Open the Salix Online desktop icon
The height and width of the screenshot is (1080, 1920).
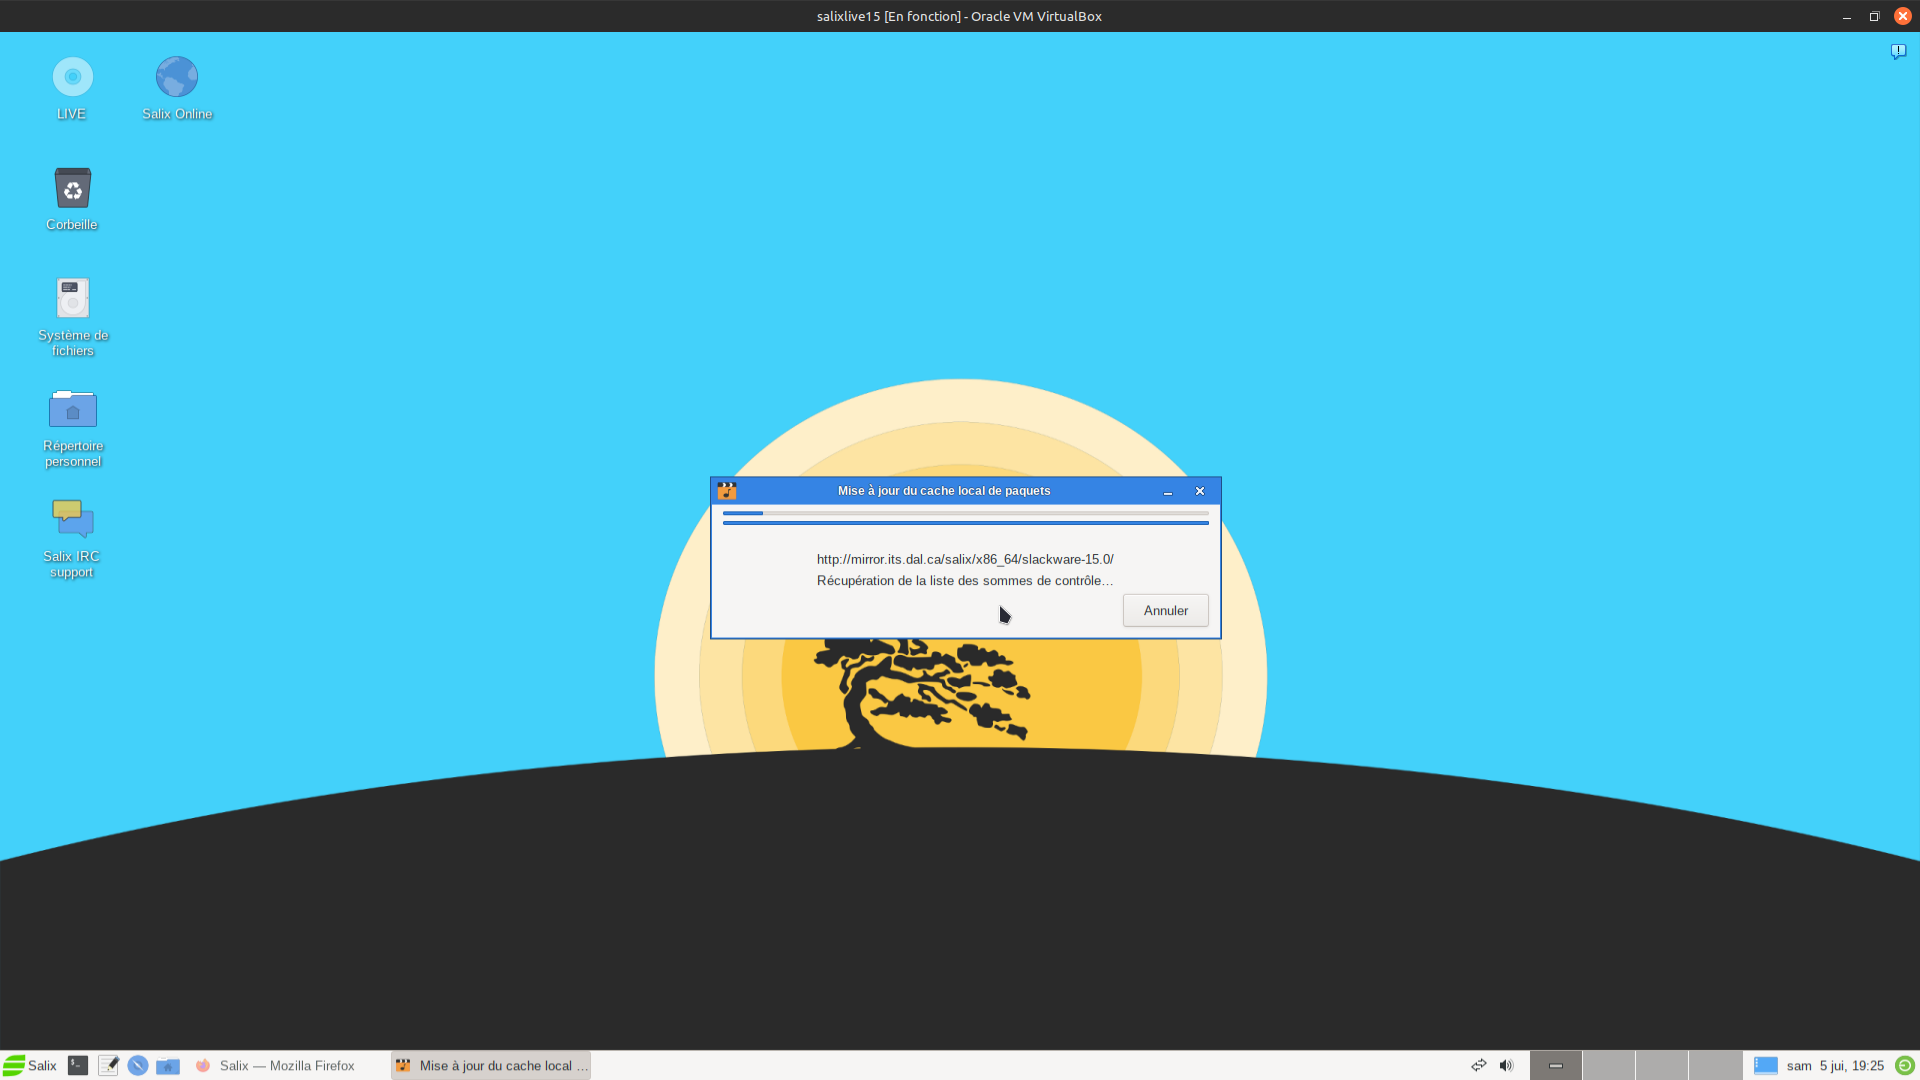[177, 78]
